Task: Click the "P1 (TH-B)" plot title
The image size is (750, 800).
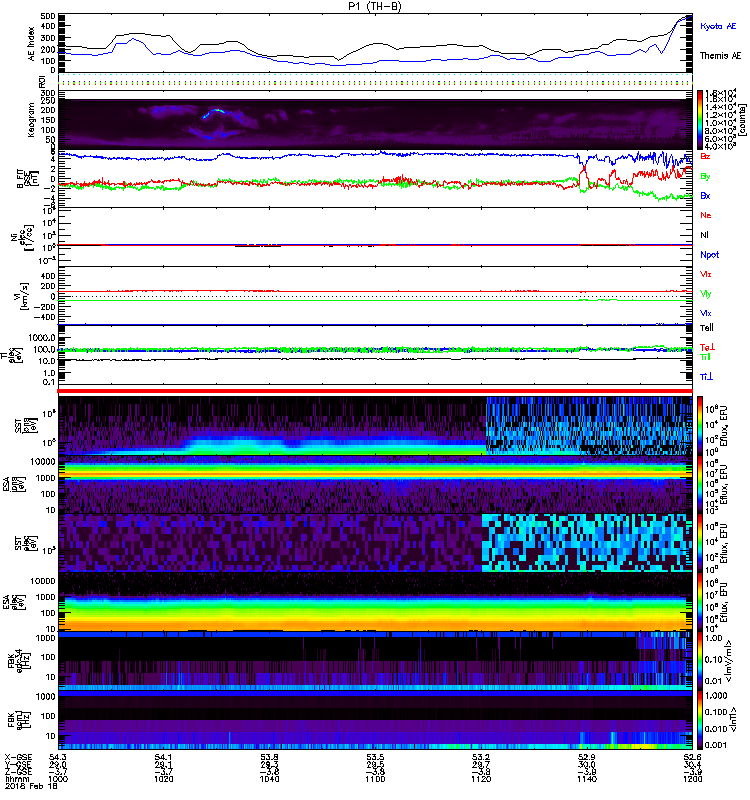Action: (x=375, y=7)
